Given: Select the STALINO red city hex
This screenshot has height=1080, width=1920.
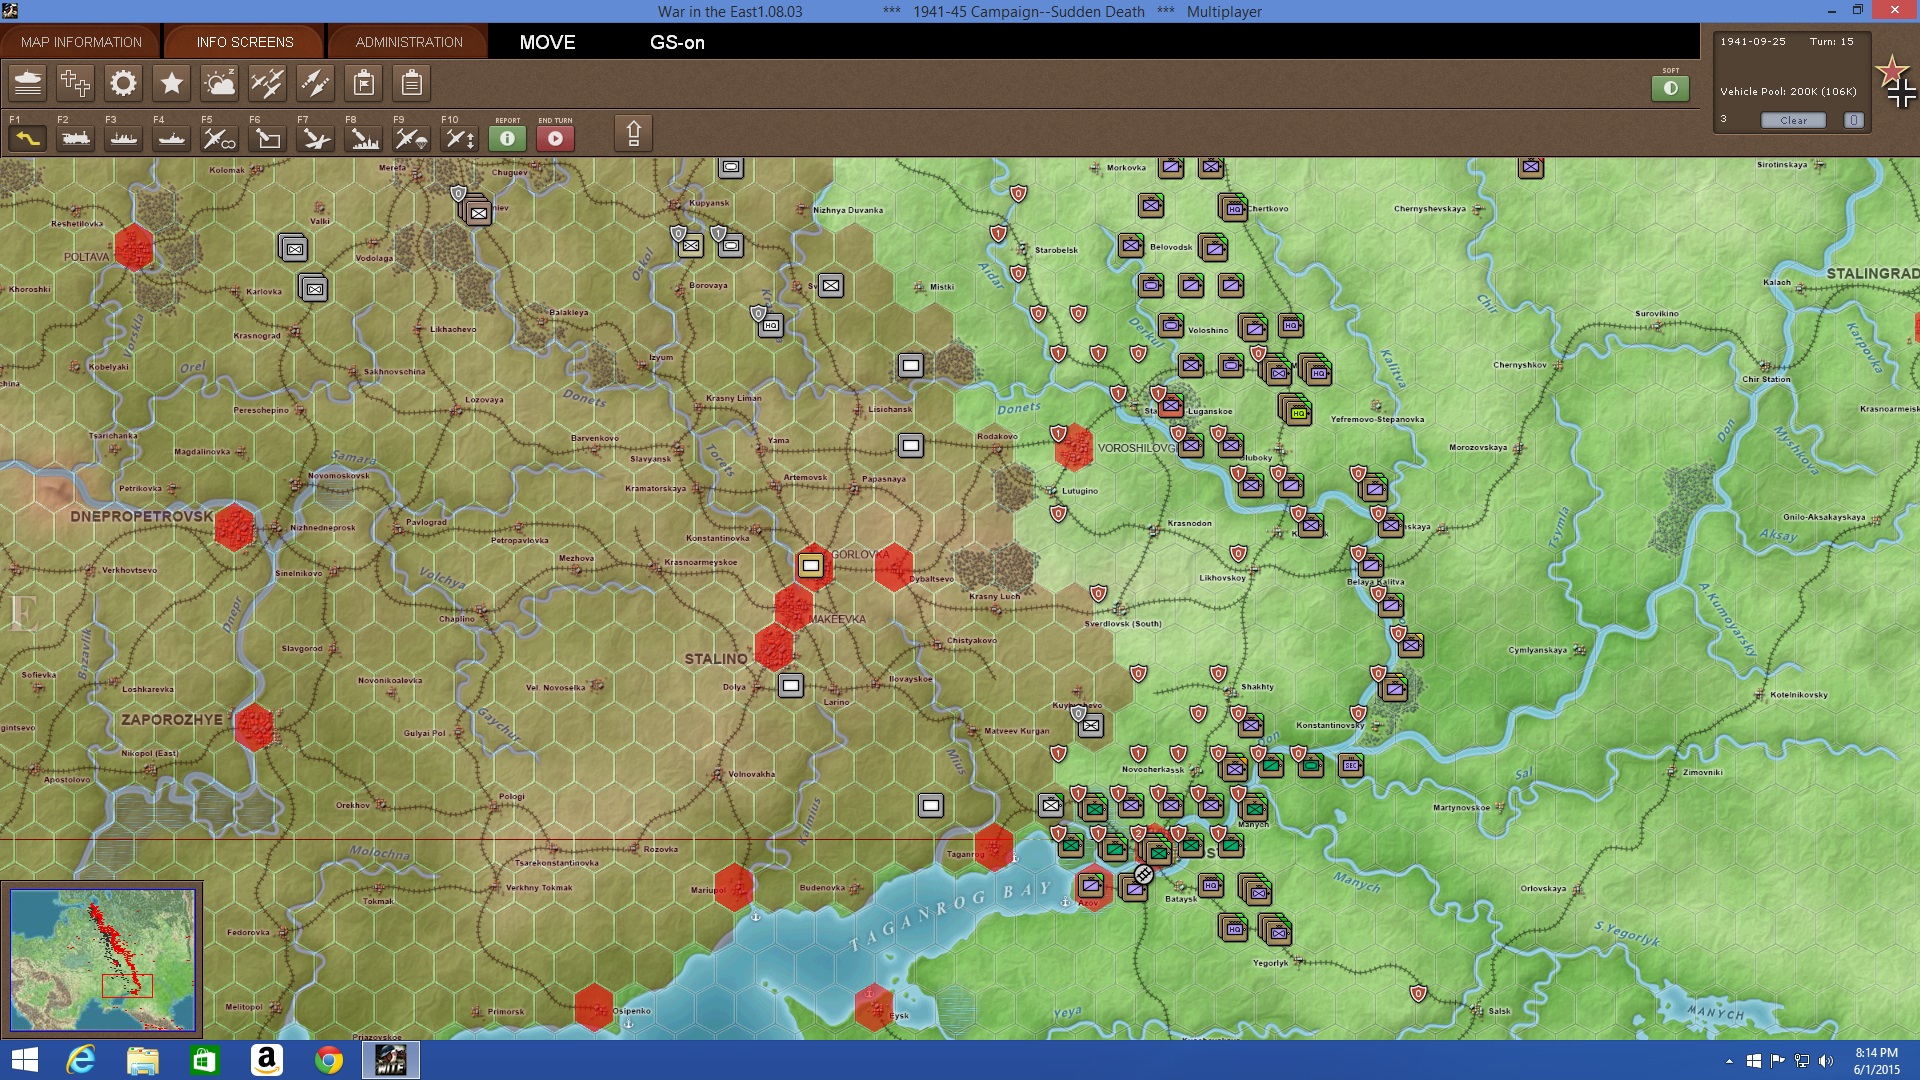Looking at the screenshot, I should click(x=773, y=647).
